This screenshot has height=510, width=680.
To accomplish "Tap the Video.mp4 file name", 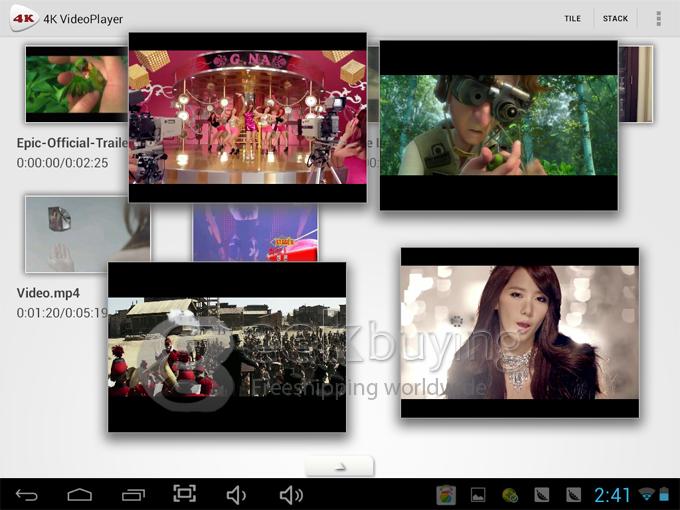I will coord(48,293).
